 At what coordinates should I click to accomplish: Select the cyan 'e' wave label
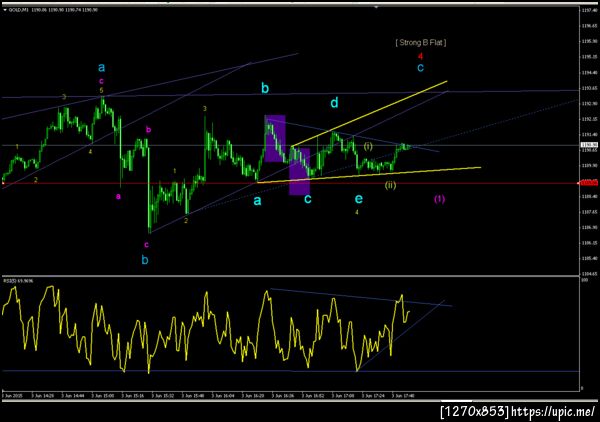pyautogui.click(x=359, y=199)
